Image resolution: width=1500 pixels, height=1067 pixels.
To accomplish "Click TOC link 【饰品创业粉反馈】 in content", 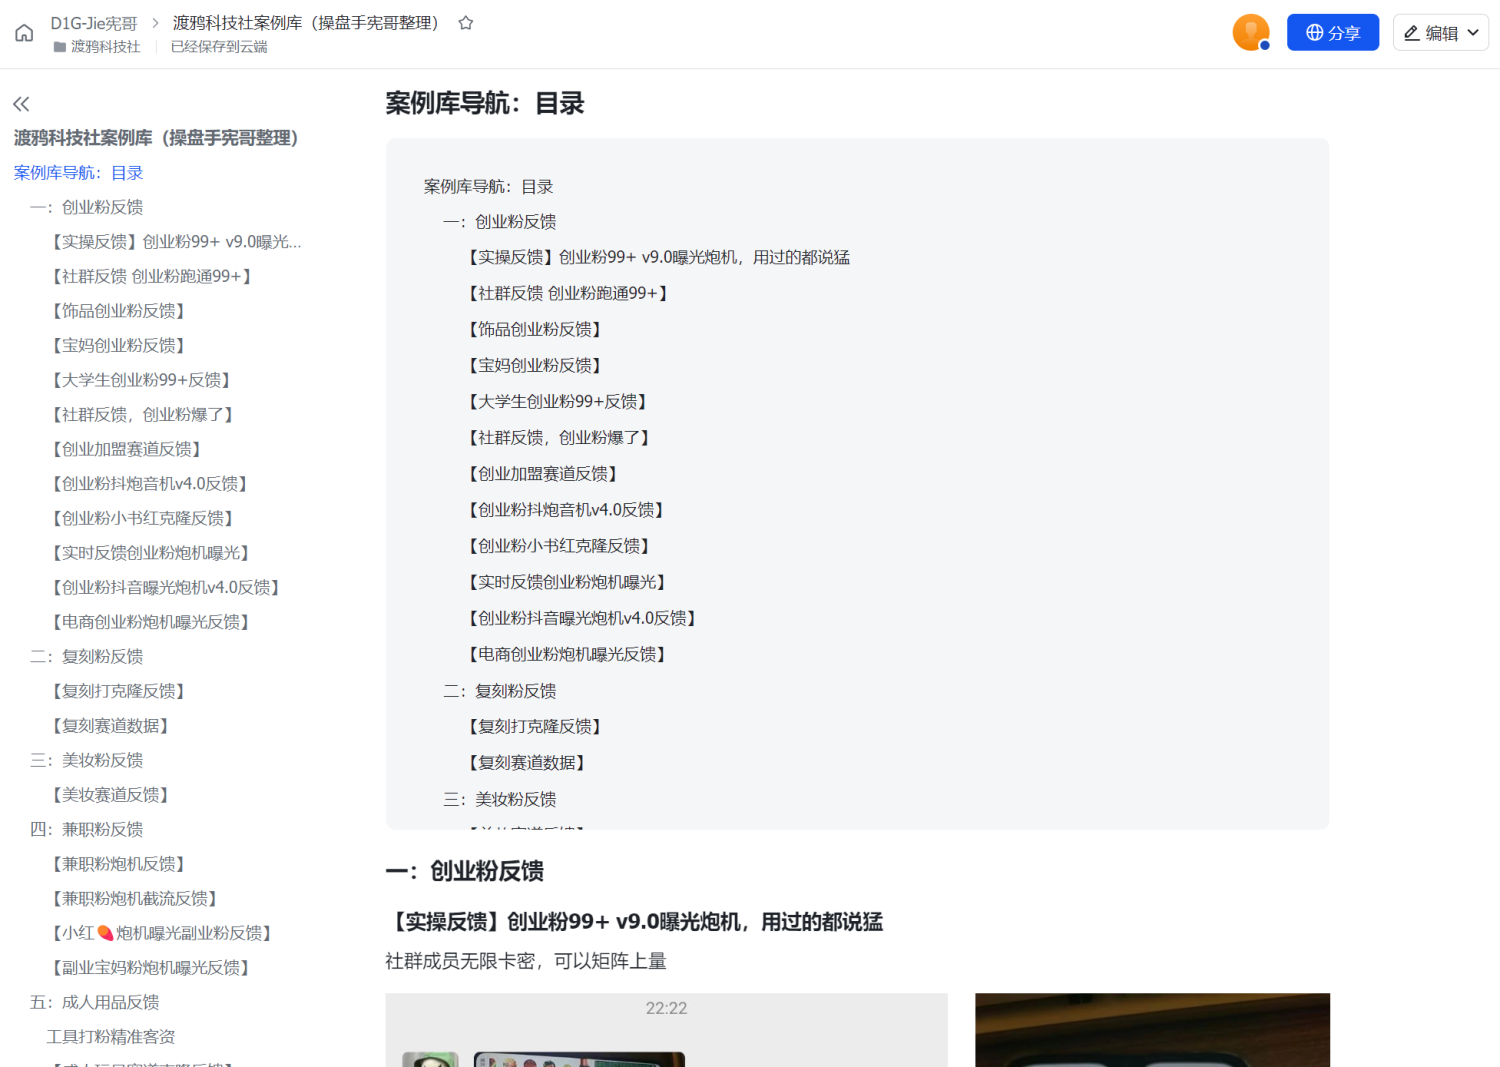I will coord(535,330).
